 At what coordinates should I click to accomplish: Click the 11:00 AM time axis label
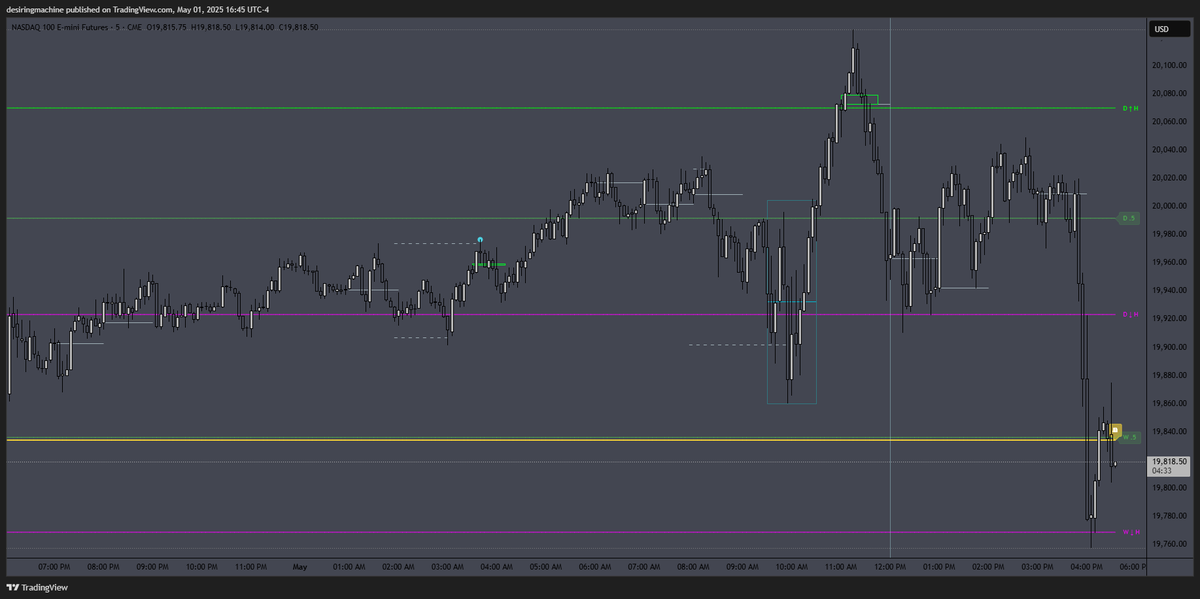(x=840, y=567)
